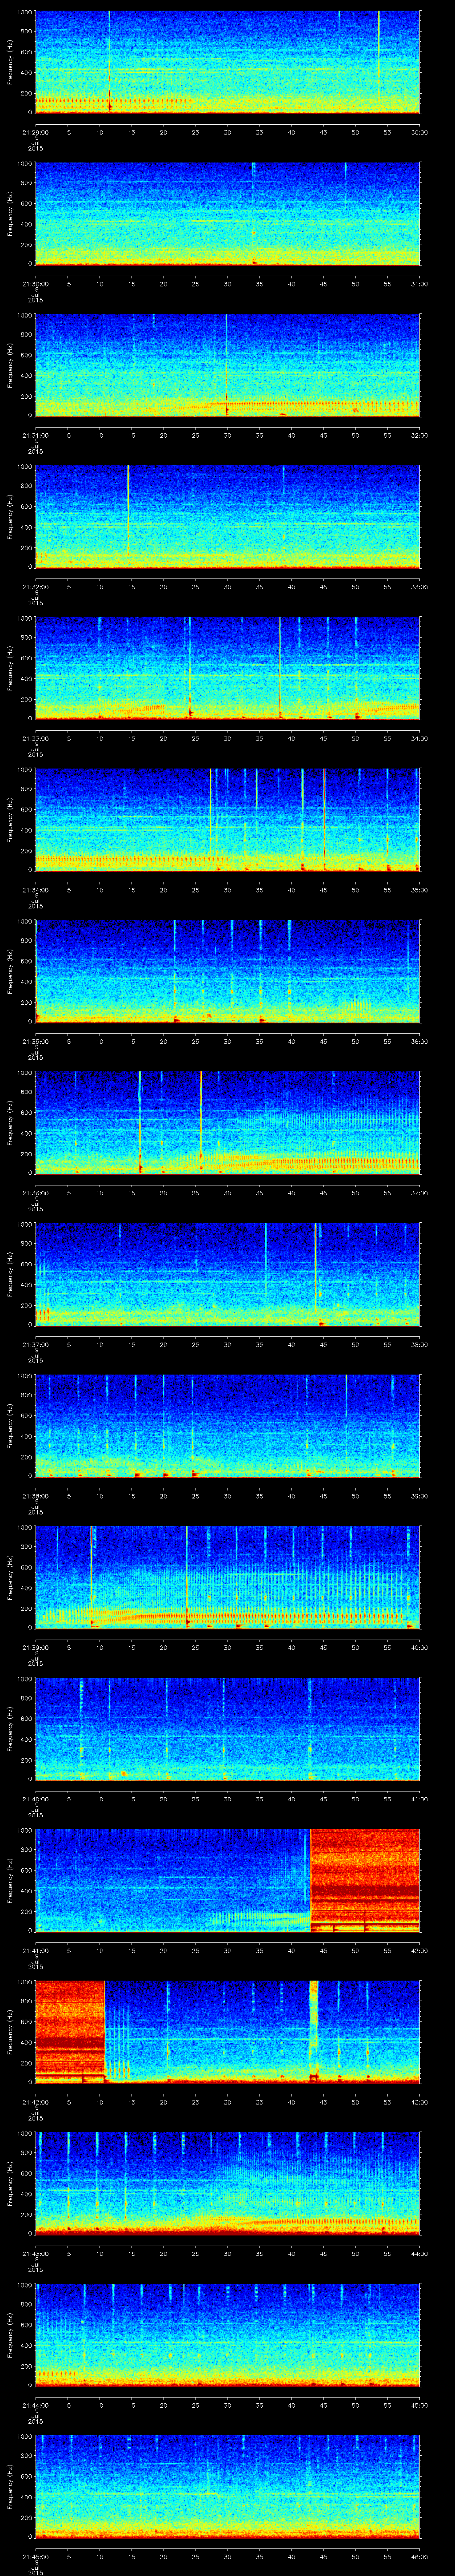Click the spectrogram panel starting at 21:35:00
Image resolution: width=455 pixels, height=2576 pixels.
pos(228,971)
